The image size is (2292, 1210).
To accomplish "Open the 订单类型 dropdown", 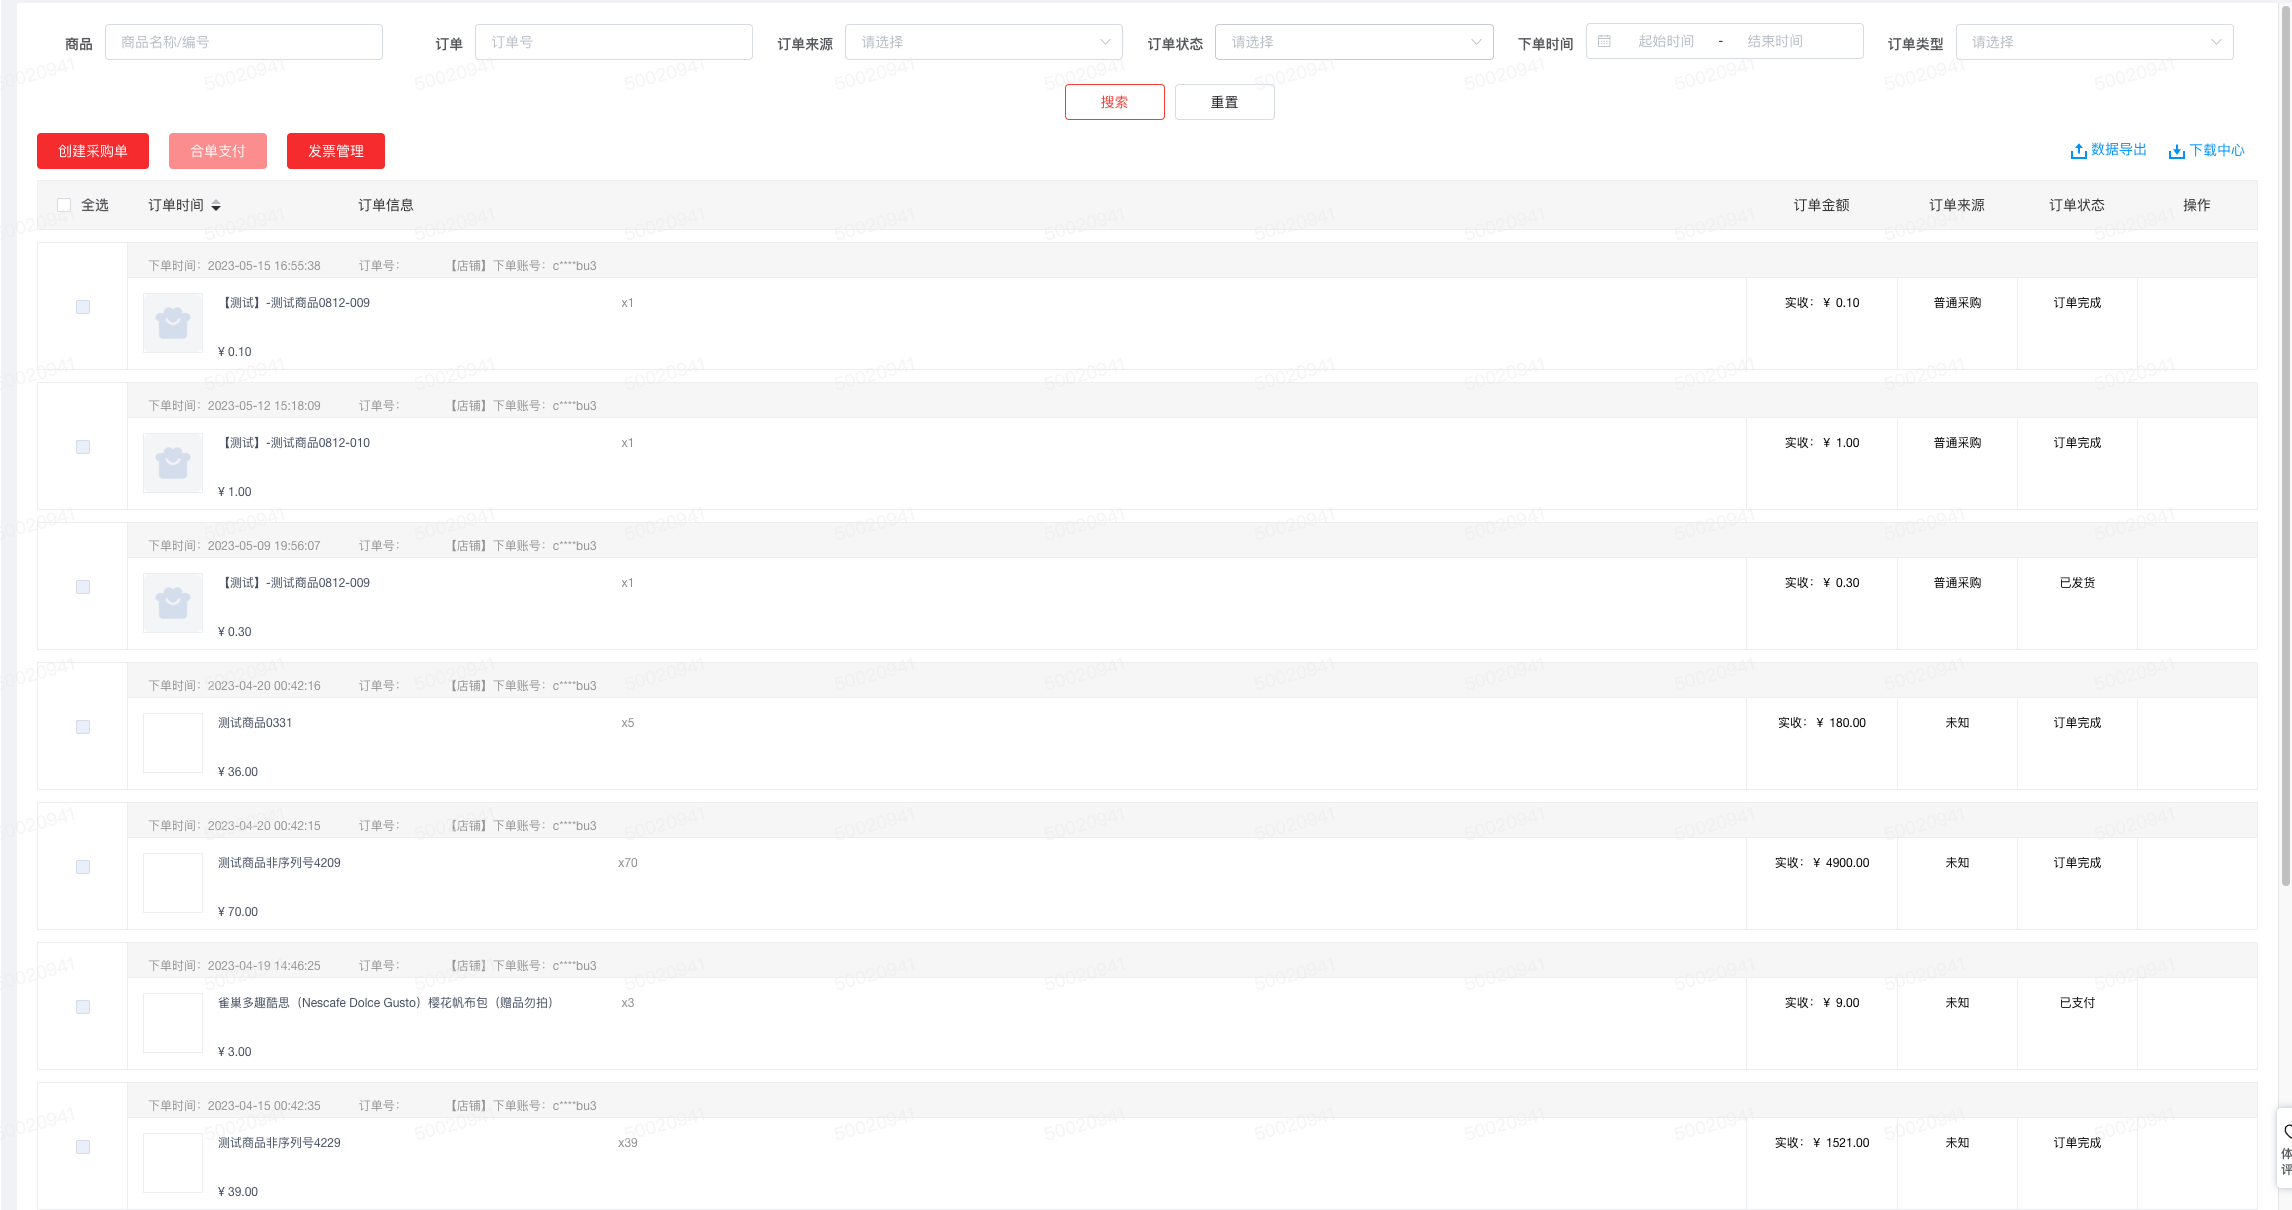I will 2094,42.
